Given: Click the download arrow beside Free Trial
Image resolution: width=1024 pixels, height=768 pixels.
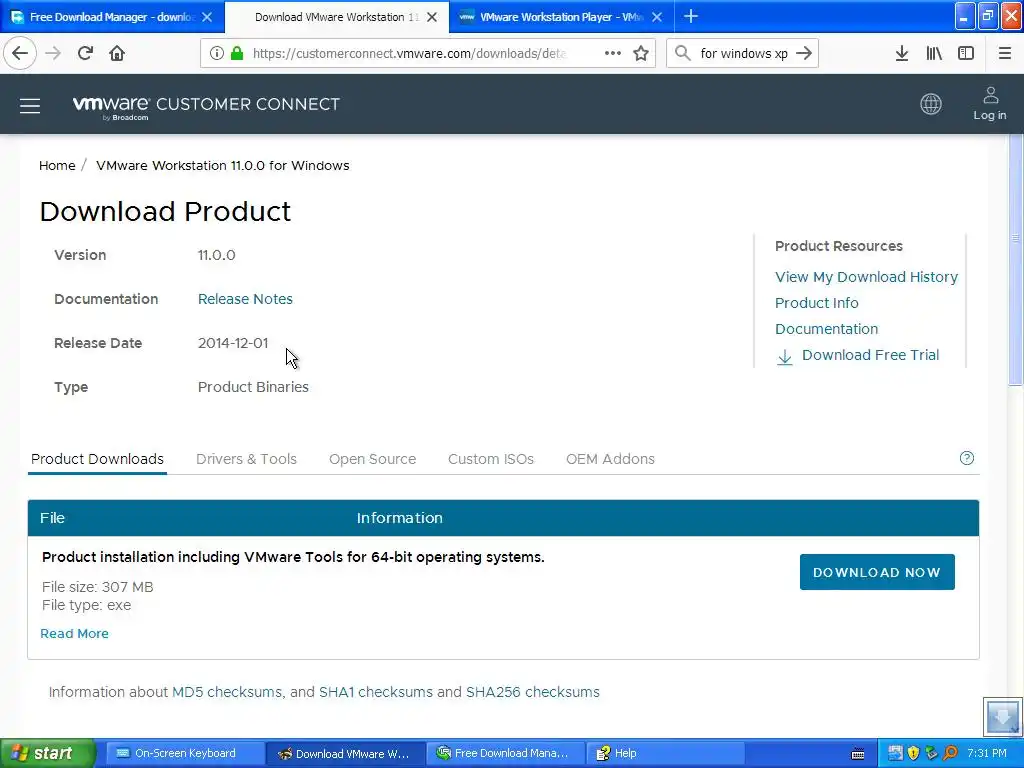Looking at the screenshot, I should tap(784, 357).
